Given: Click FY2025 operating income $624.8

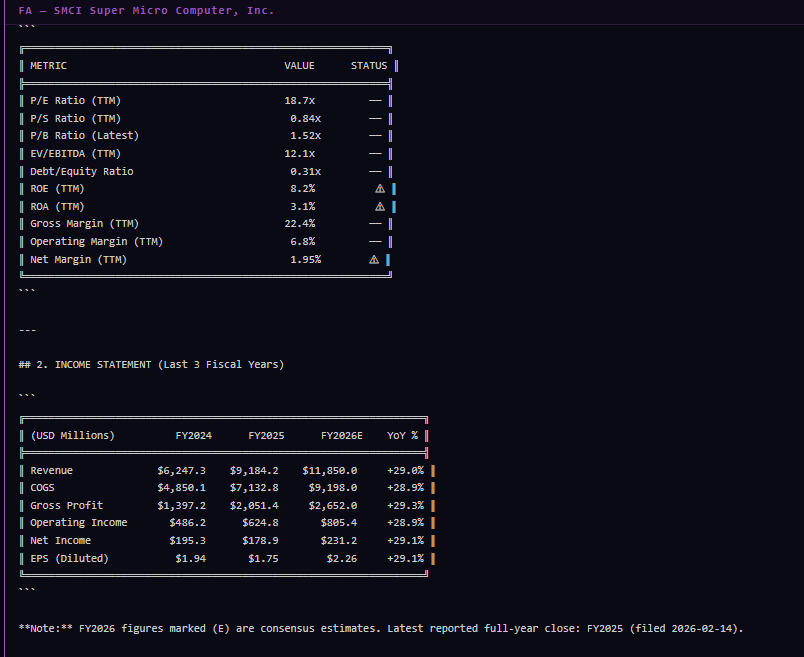Looking at the screenshot, I should (x=260, y=523).
